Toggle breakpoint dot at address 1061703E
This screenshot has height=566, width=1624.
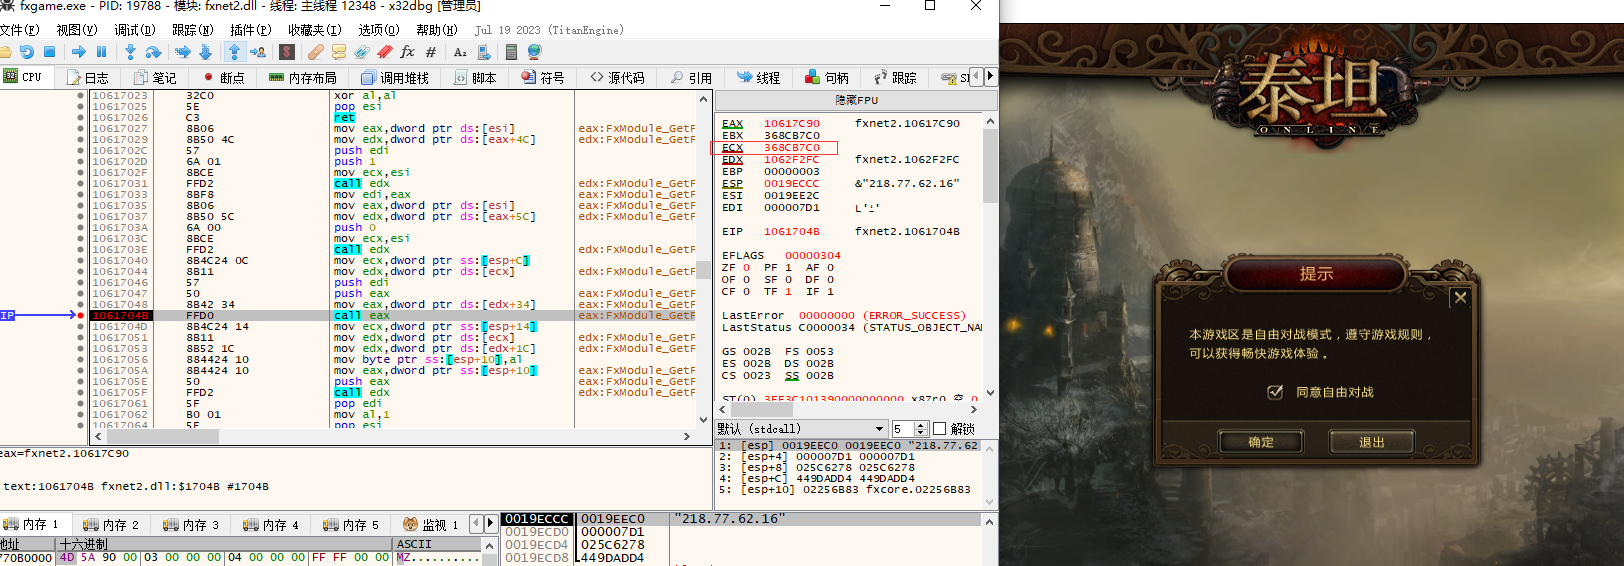[81, 250]
